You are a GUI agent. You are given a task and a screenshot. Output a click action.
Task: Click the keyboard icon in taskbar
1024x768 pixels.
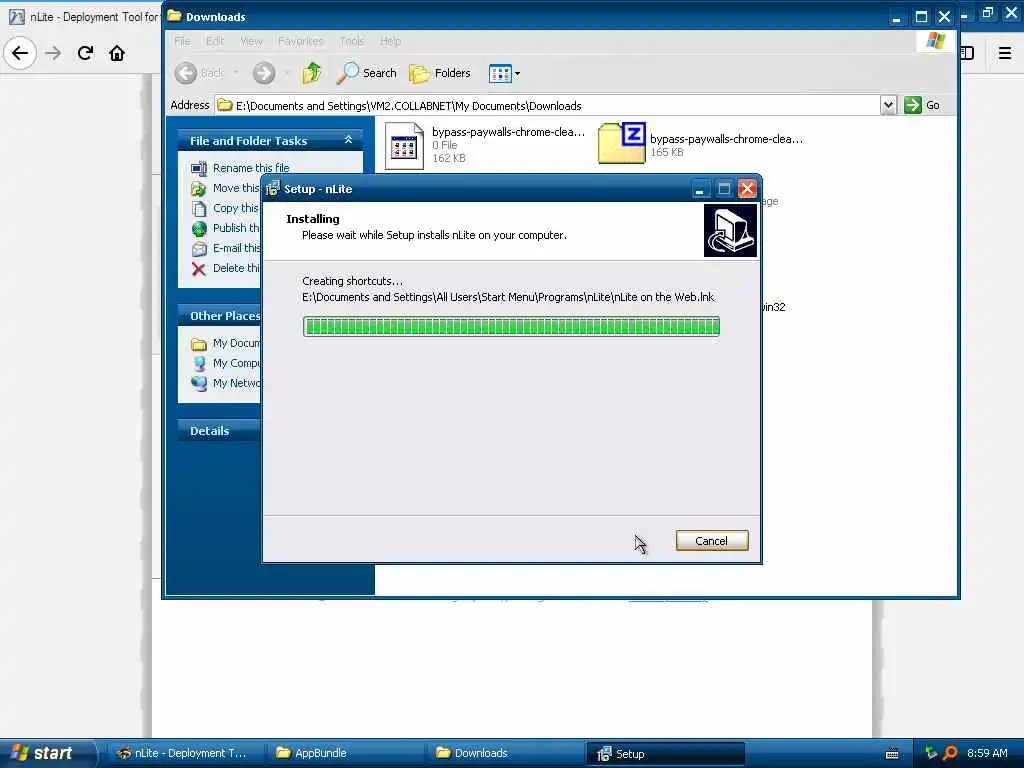pyautogui.click(x=892, y=754)
